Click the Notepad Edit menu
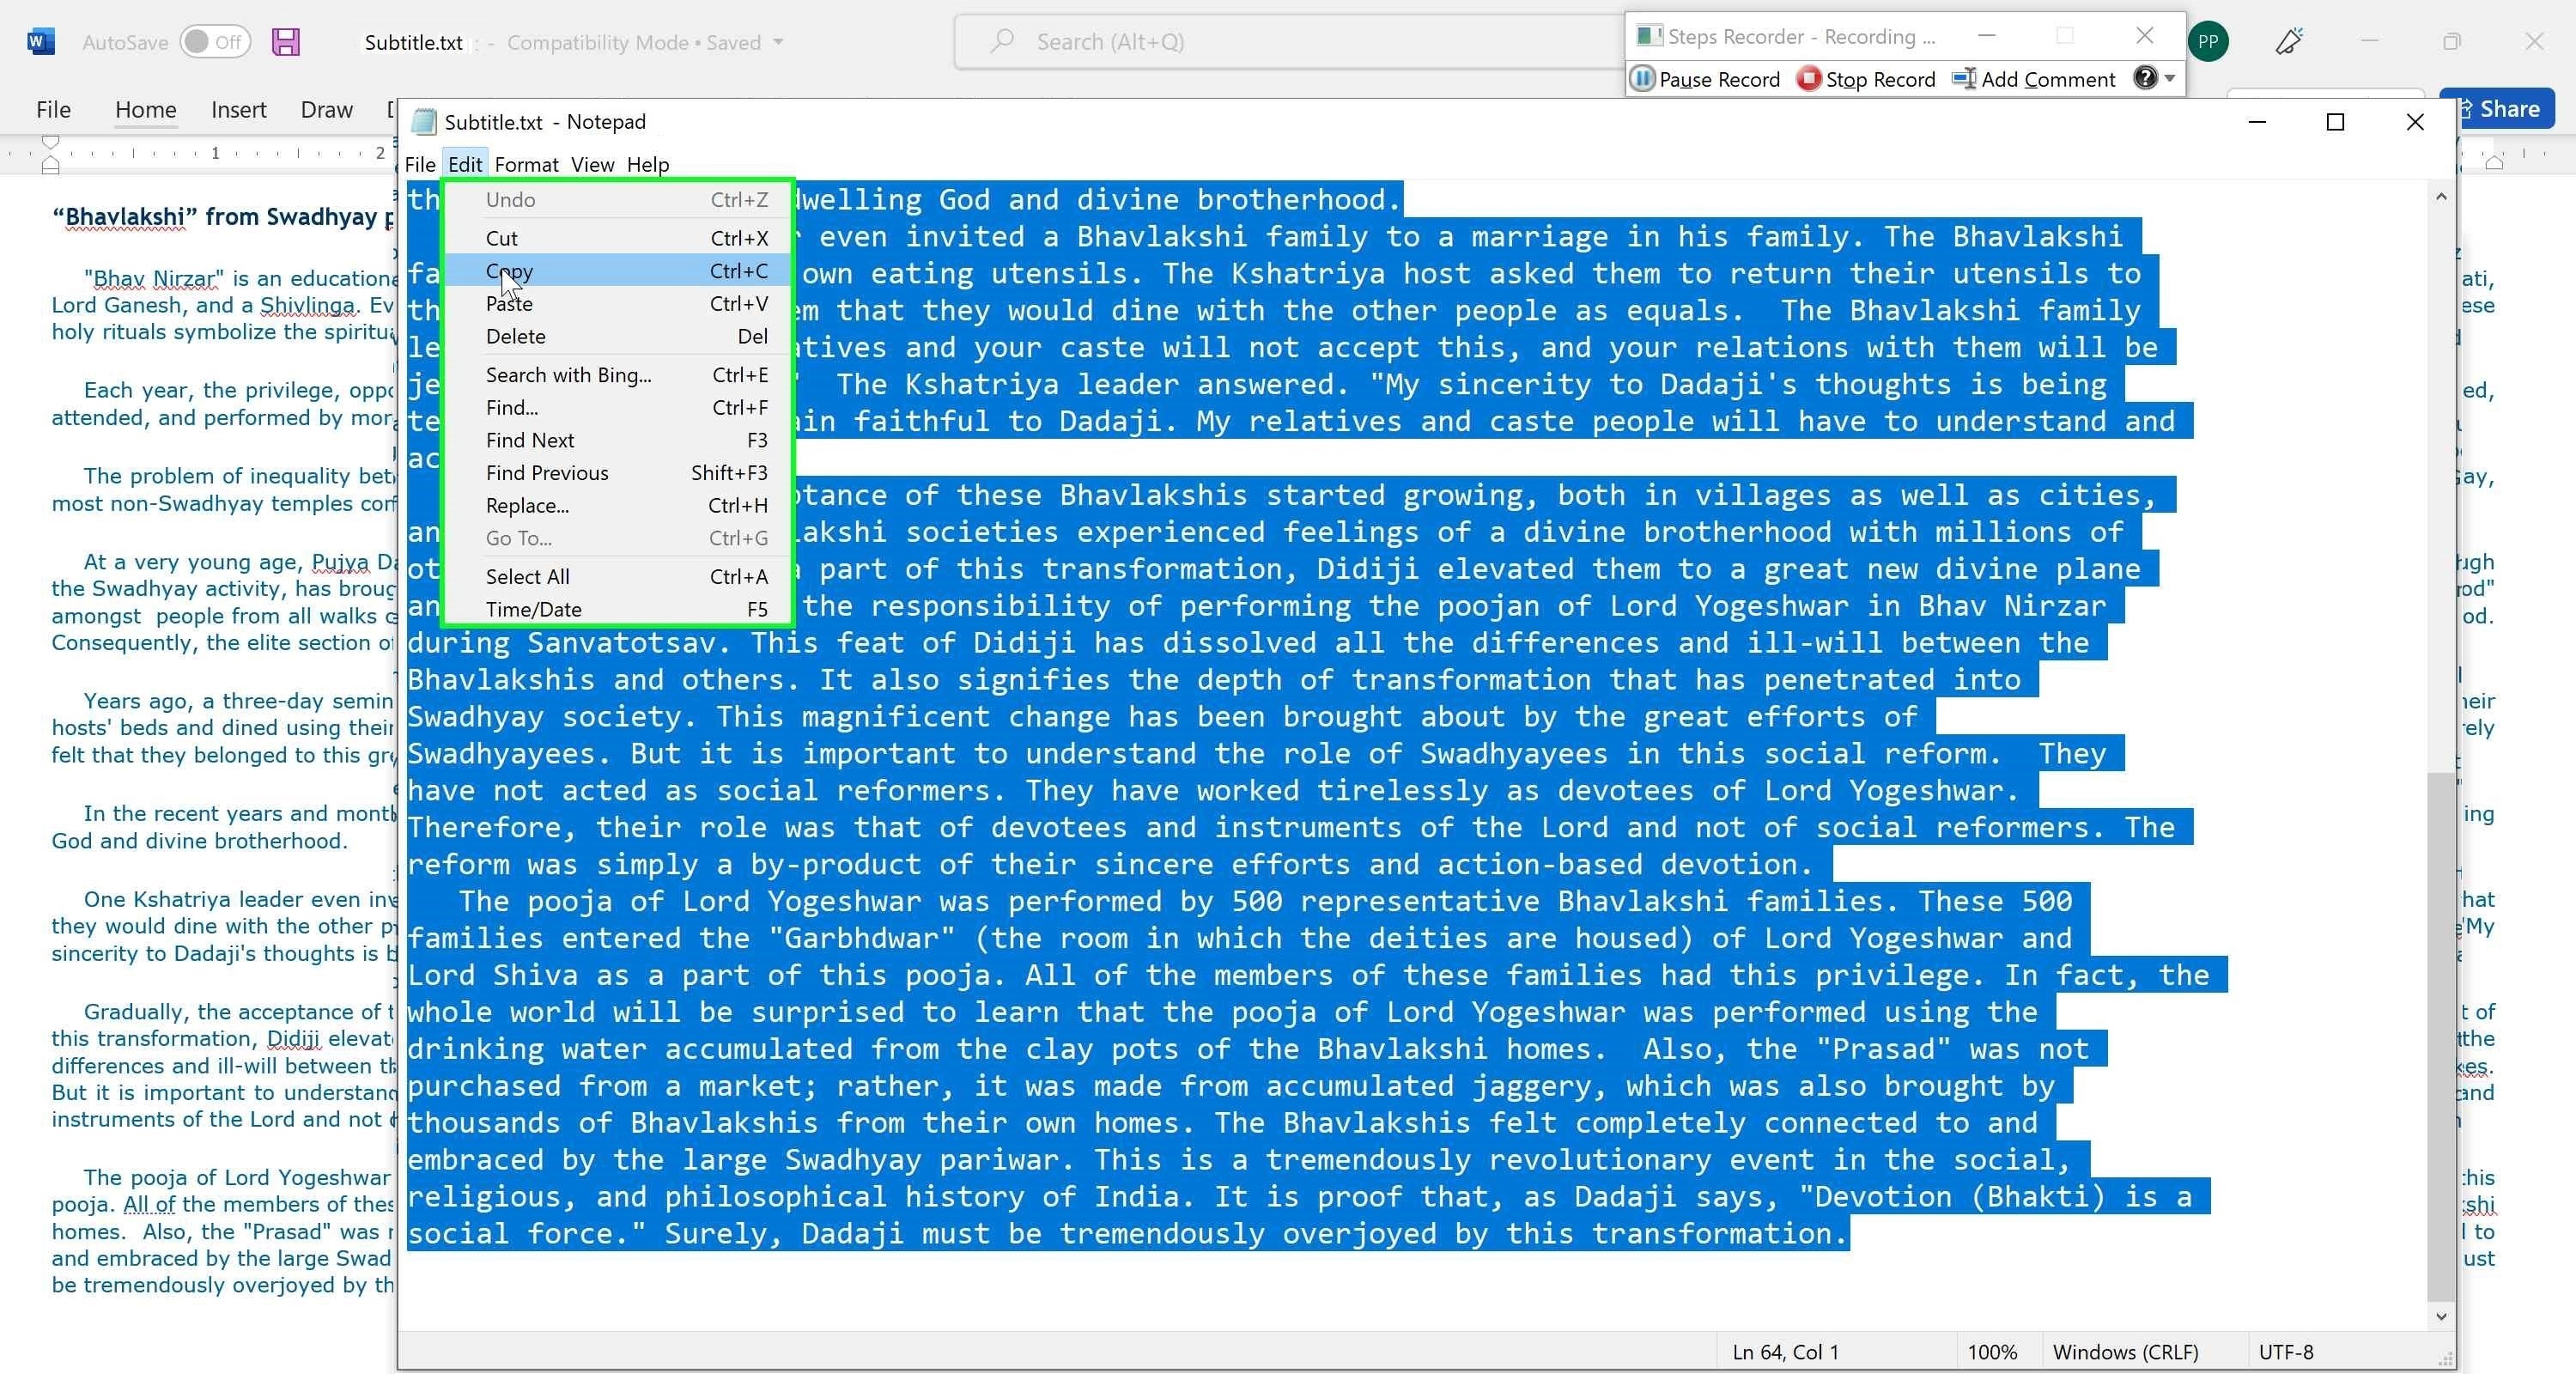 [465, 164]
